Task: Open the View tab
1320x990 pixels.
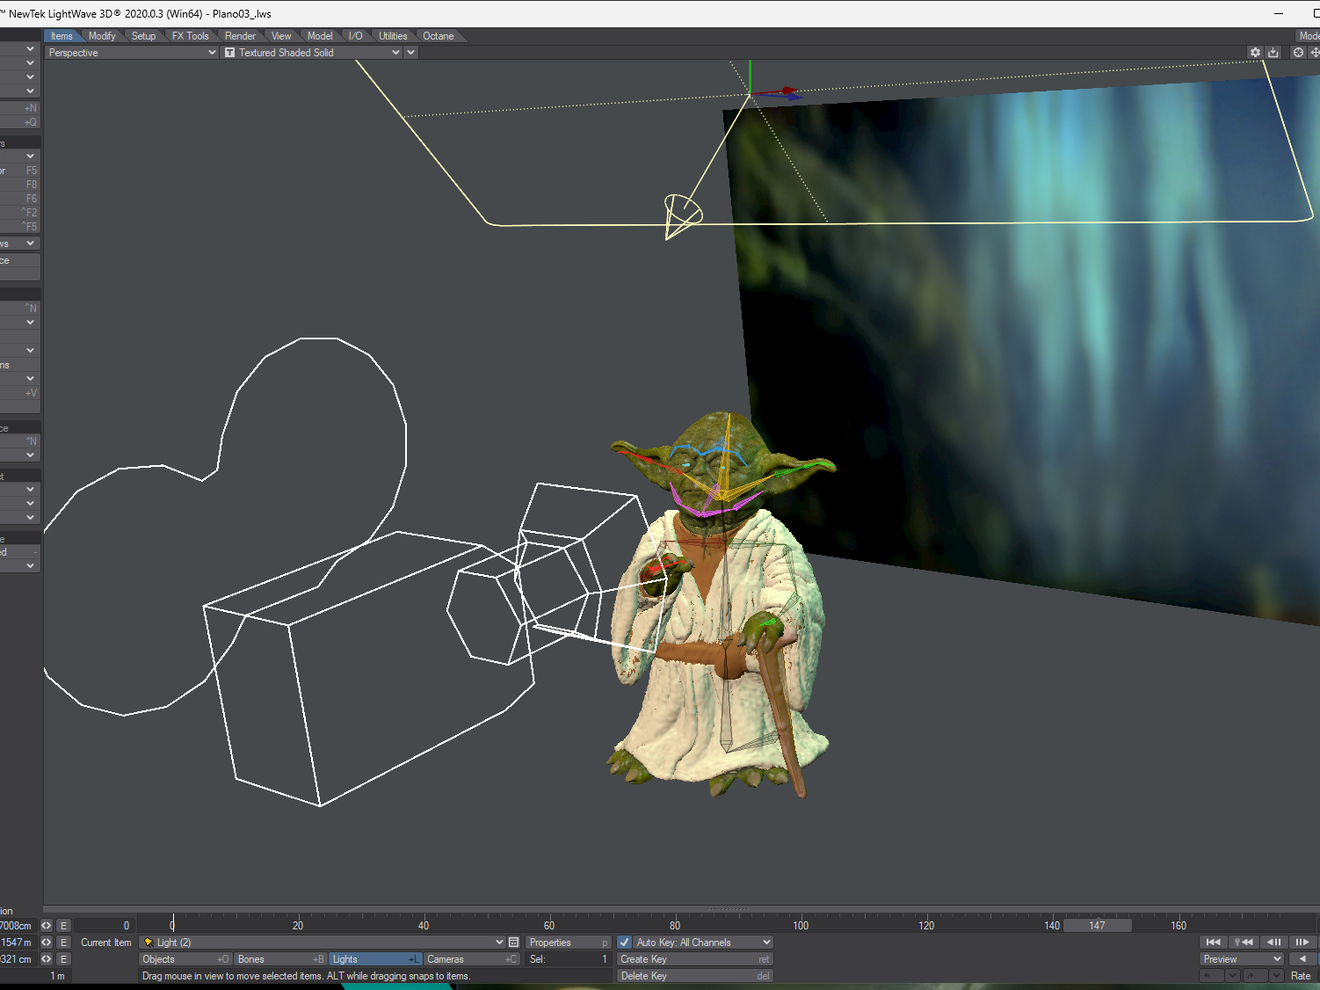Action: (282, 36)
